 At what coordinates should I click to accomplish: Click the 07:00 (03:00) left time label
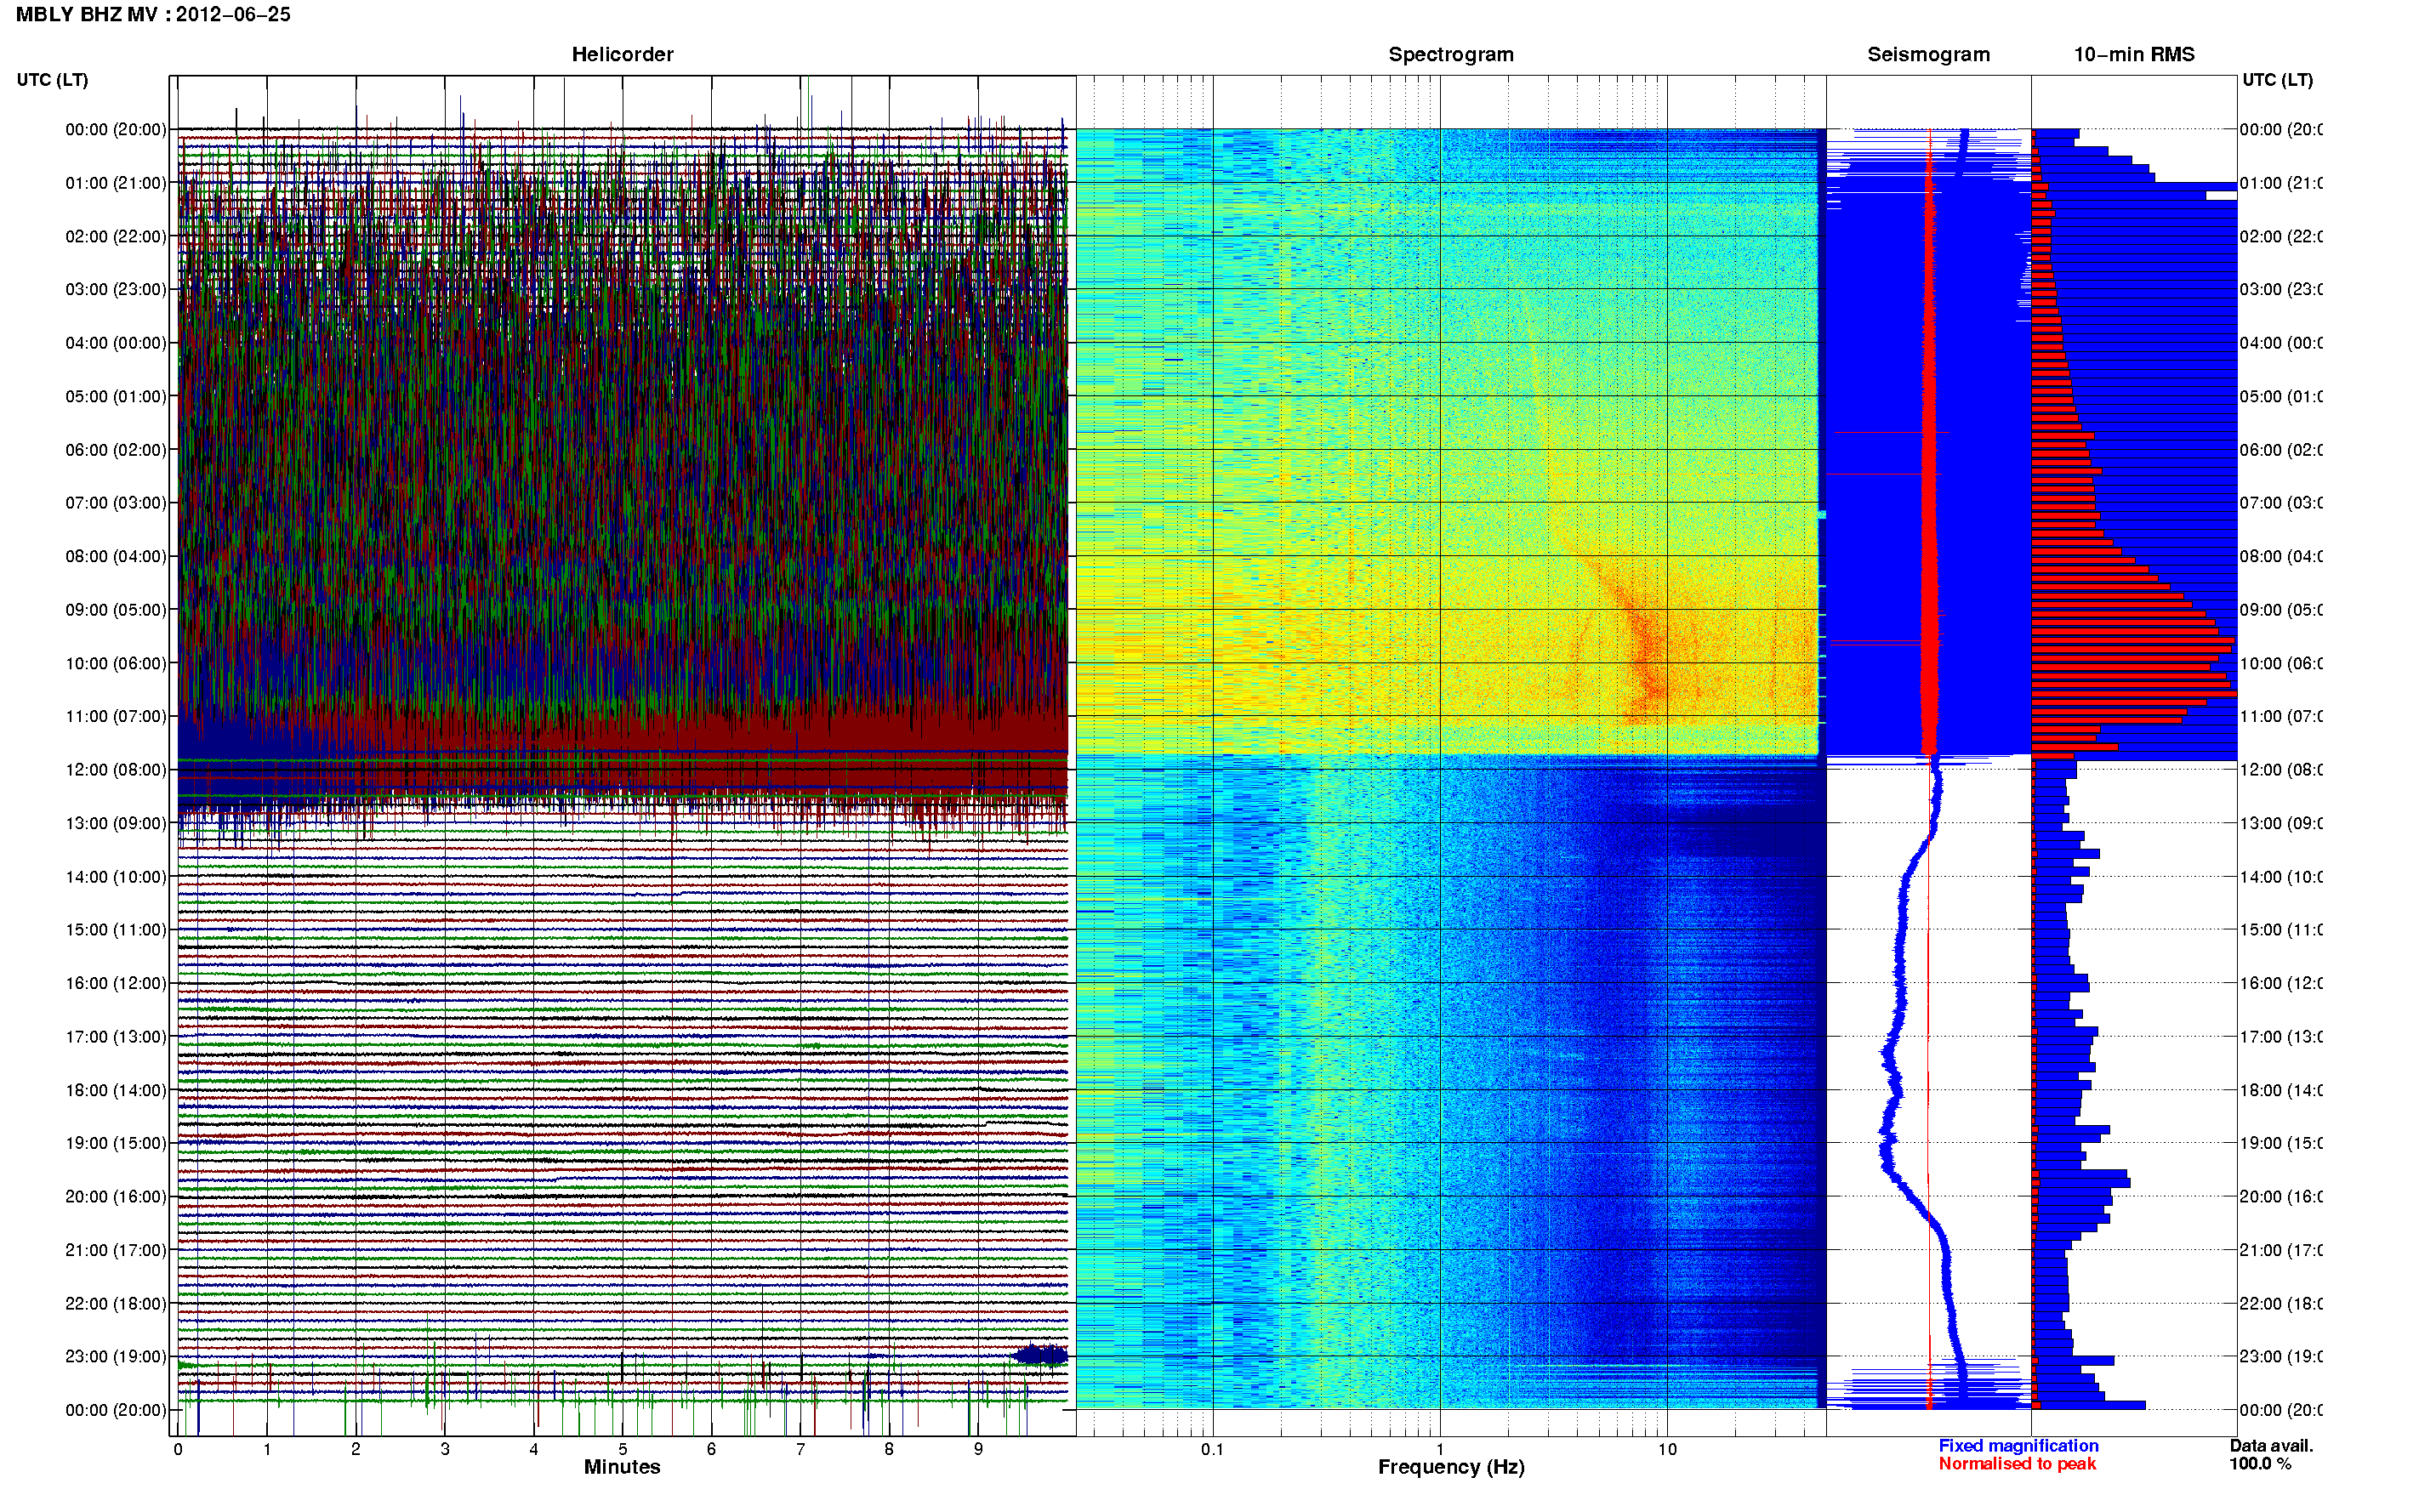[116, 503]
